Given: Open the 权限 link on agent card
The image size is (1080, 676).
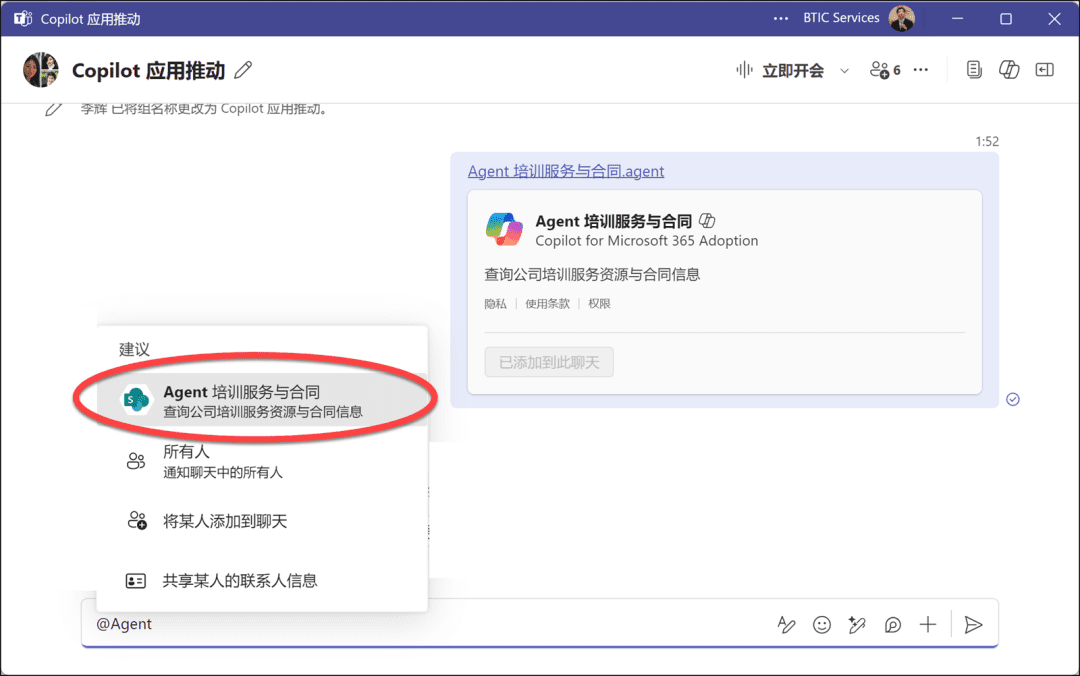Looking at the screenshot, I should 599,304.
